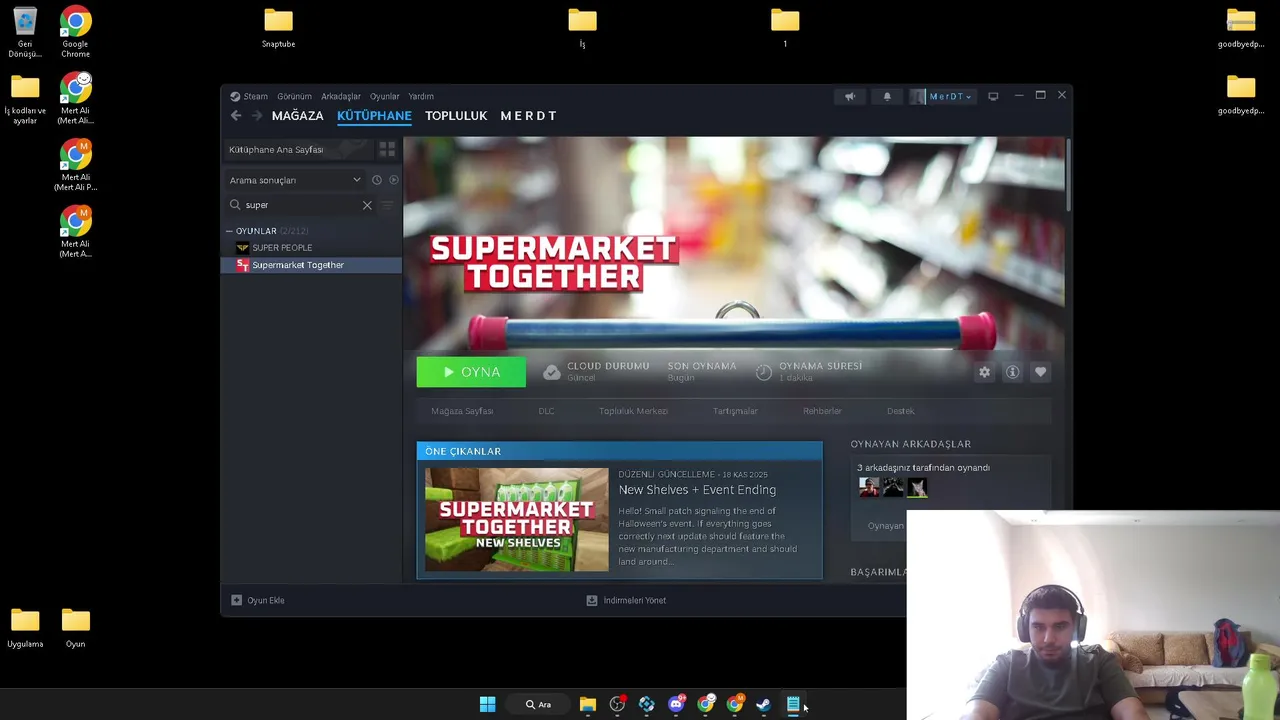Open advanced library filter options icon

388,205
